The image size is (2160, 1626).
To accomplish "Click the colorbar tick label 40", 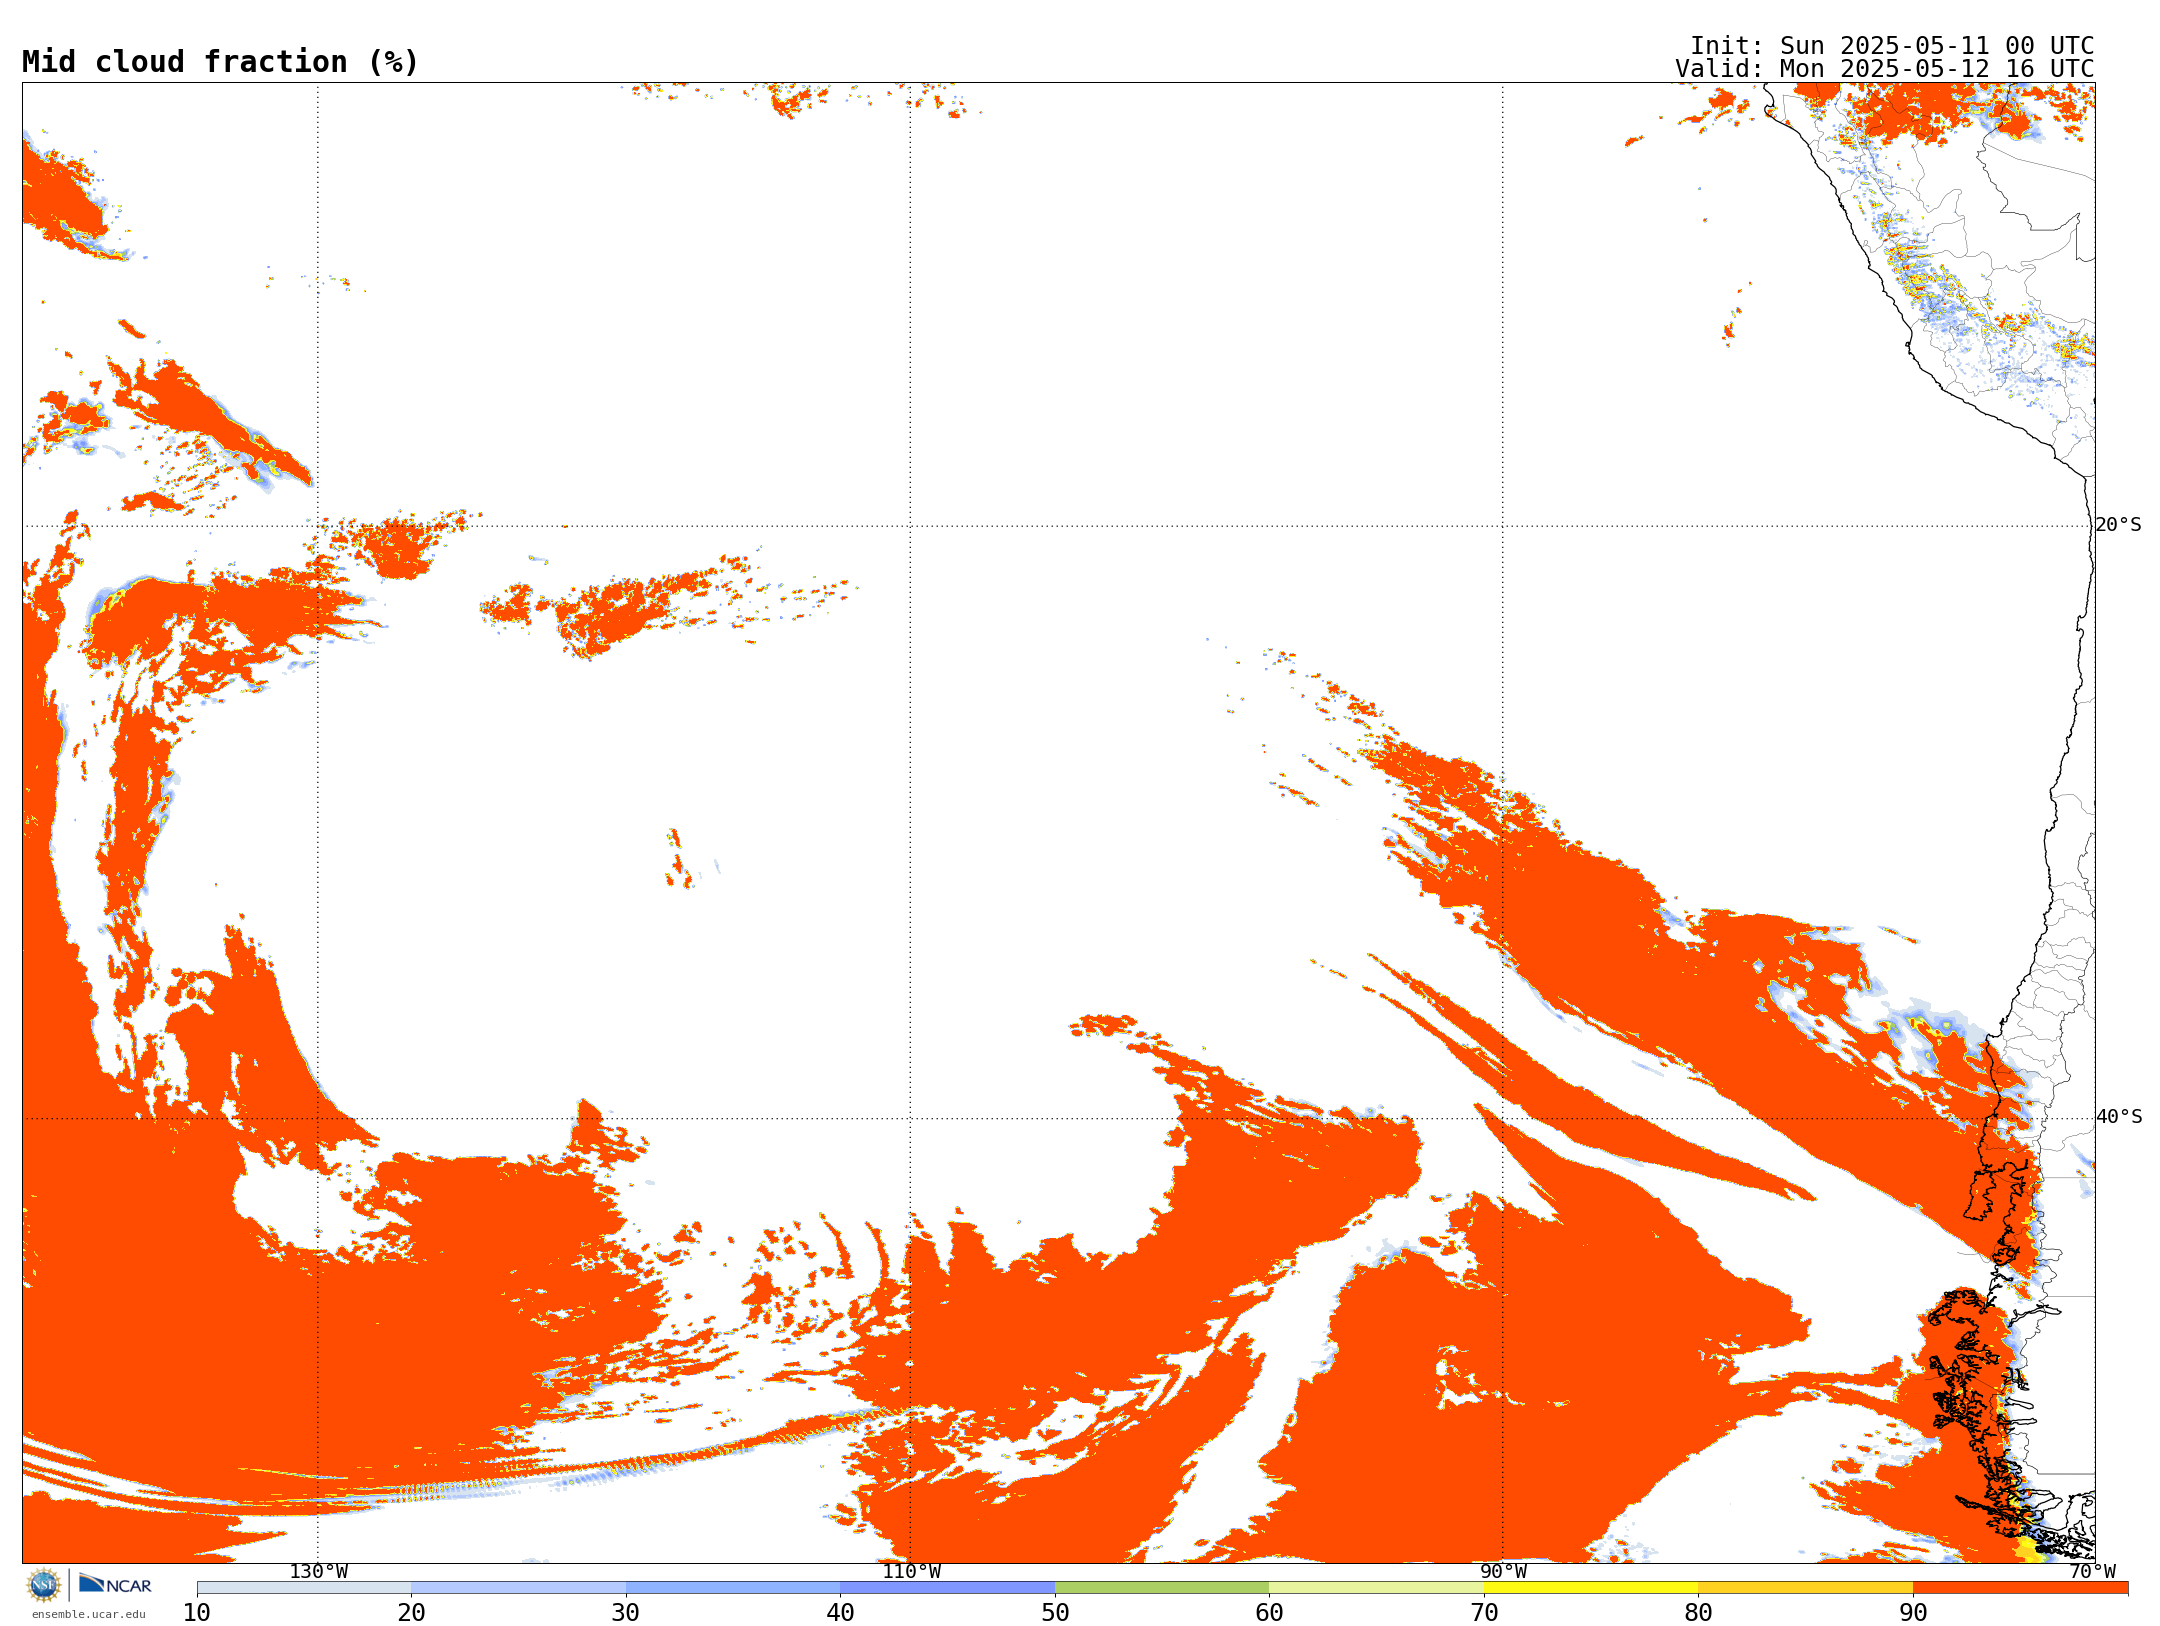I will [840, 1612].
